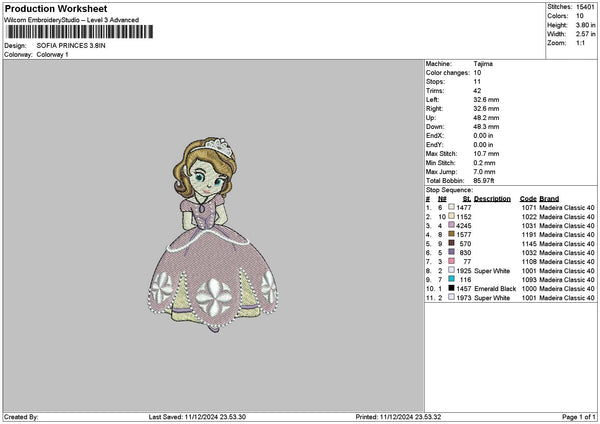Image resolution: width=600 pixels, height=424 pixels.
Task: Click the 'St.' column header
Action: (467, 199)
